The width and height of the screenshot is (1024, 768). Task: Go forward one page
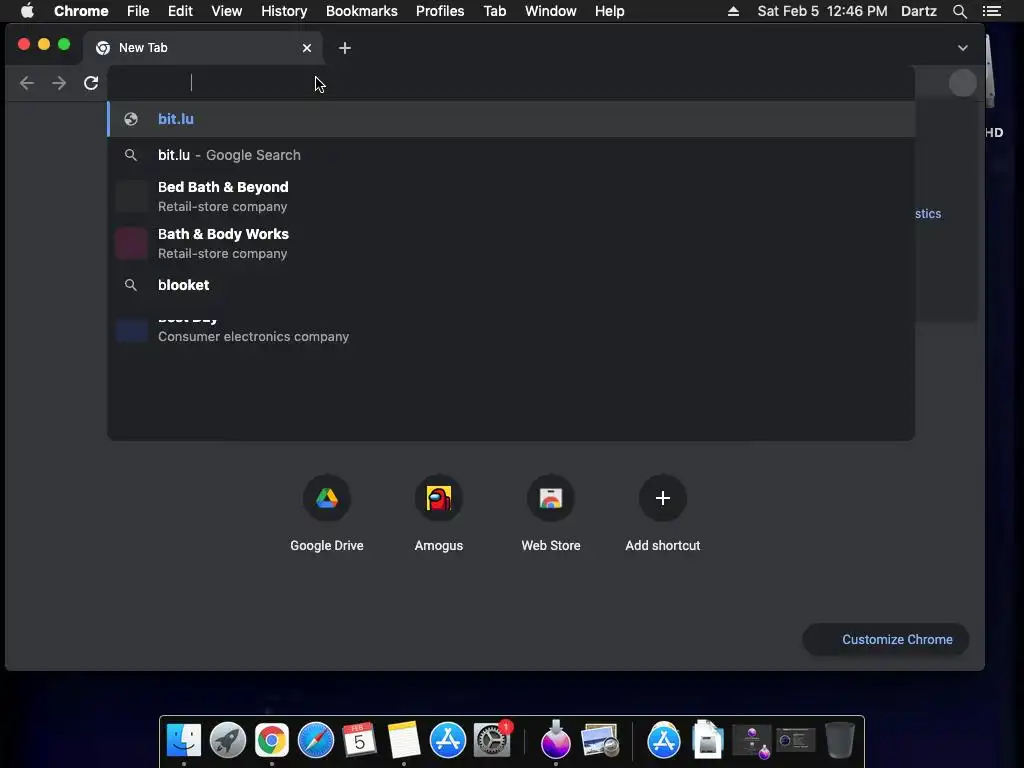[x=59, y=83]
